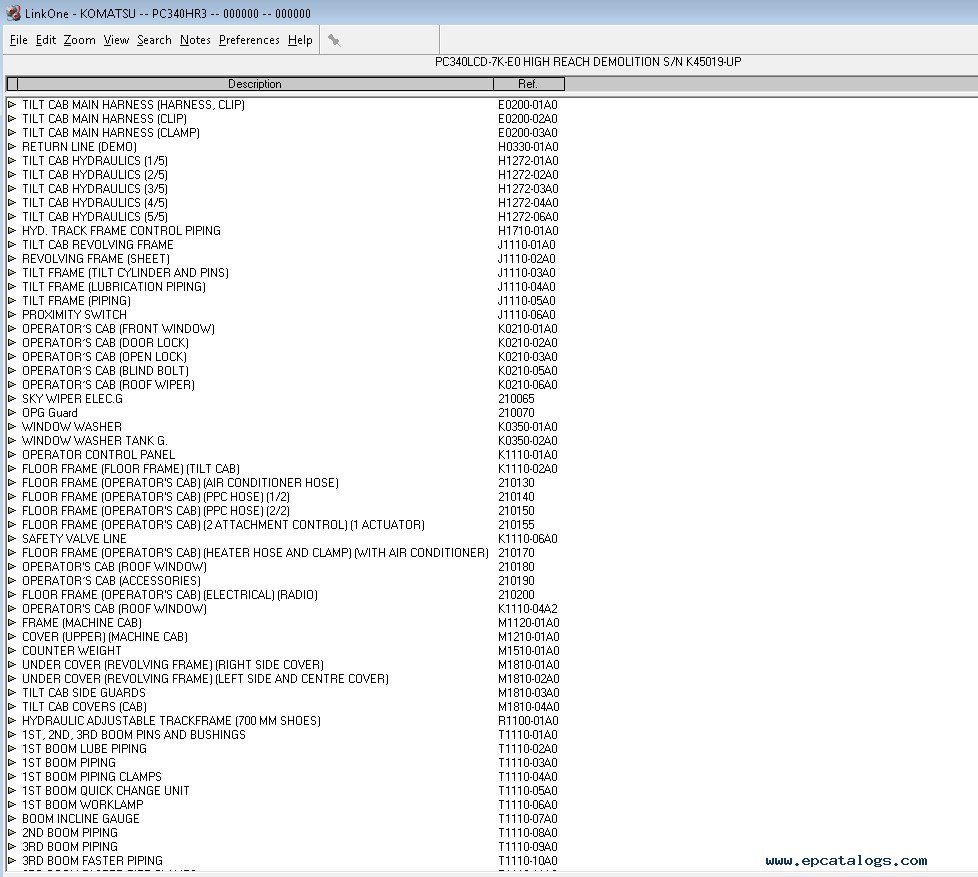Expand the COUNTER WEIGHT arrow

click(12, 651)
